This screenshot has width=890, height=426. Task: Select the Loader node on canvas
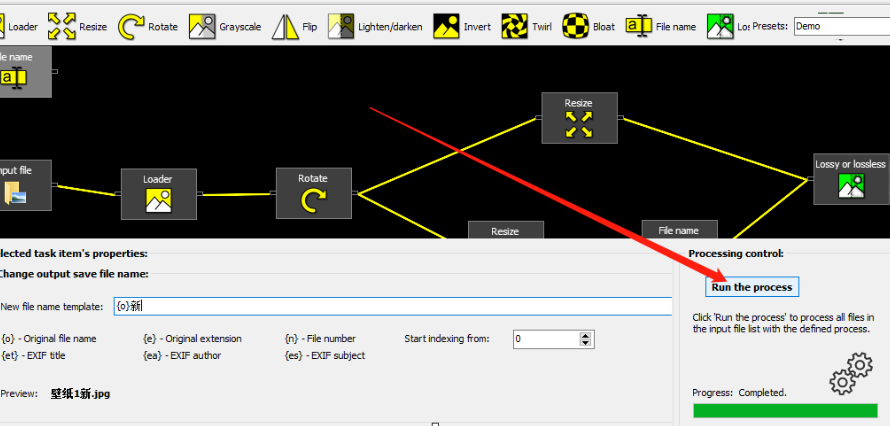pyautogui.click(x=158, y=194)
